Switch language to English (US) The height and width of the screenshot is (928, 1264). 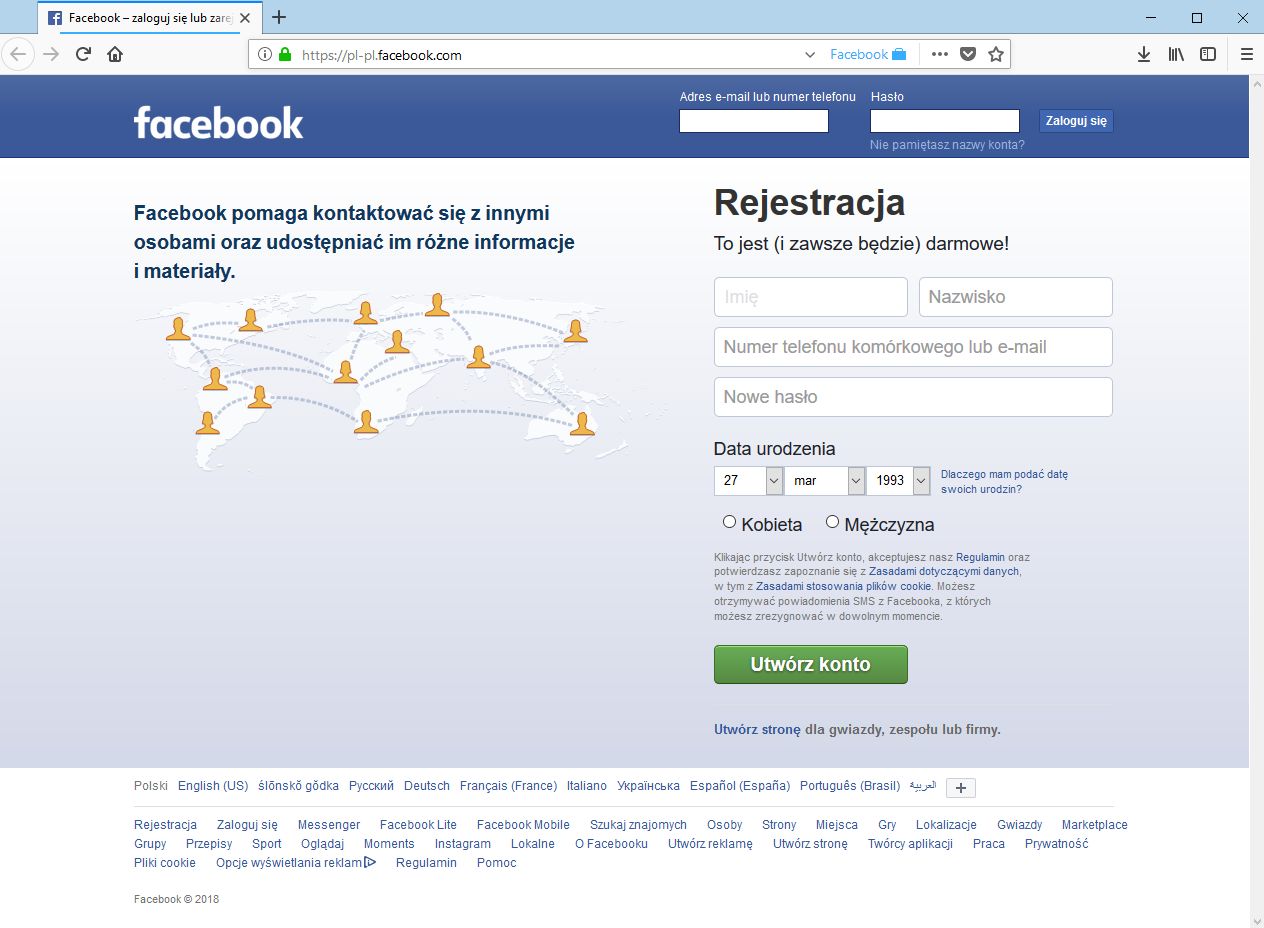(213, 786)
